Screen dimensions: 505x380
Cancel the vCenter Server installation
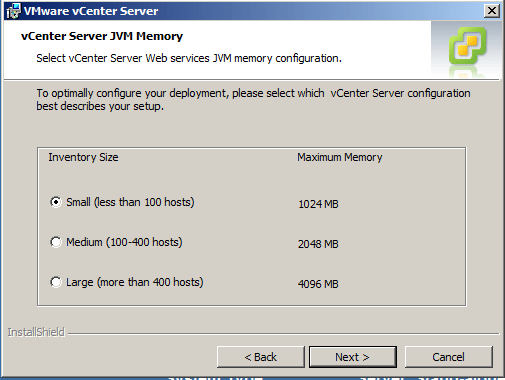449,357
